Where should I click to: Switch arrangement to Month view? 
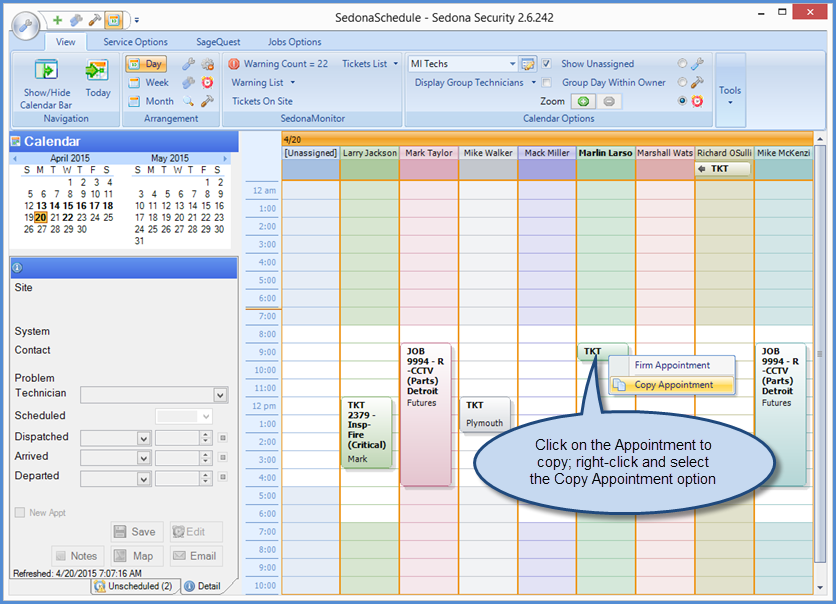(x=152, y=101)
